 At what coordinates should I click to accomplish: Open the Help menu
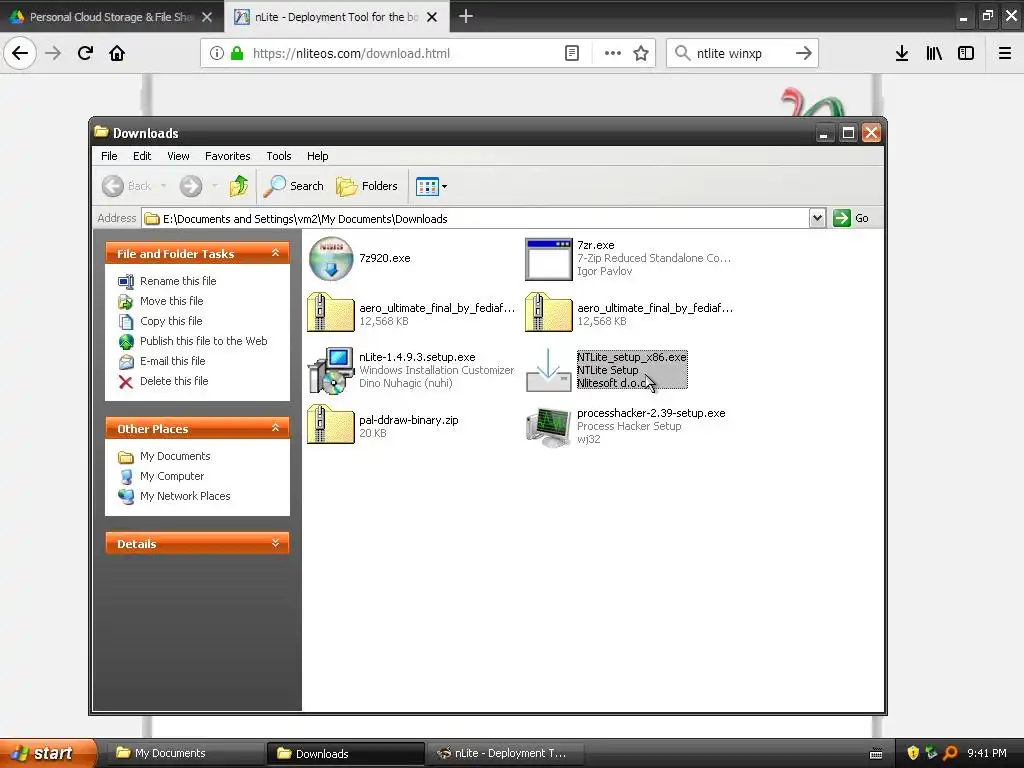[x=317, y=156]
